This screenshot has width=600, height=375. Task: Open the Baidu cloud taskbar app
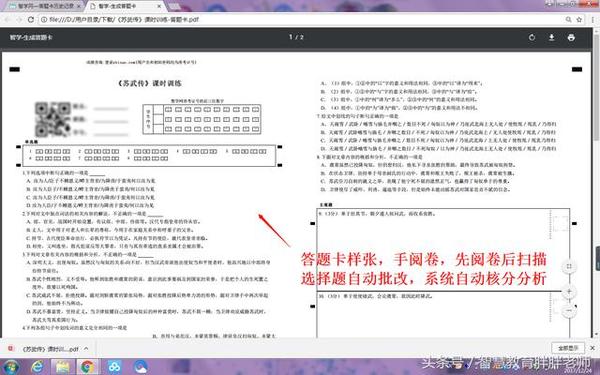114,367
